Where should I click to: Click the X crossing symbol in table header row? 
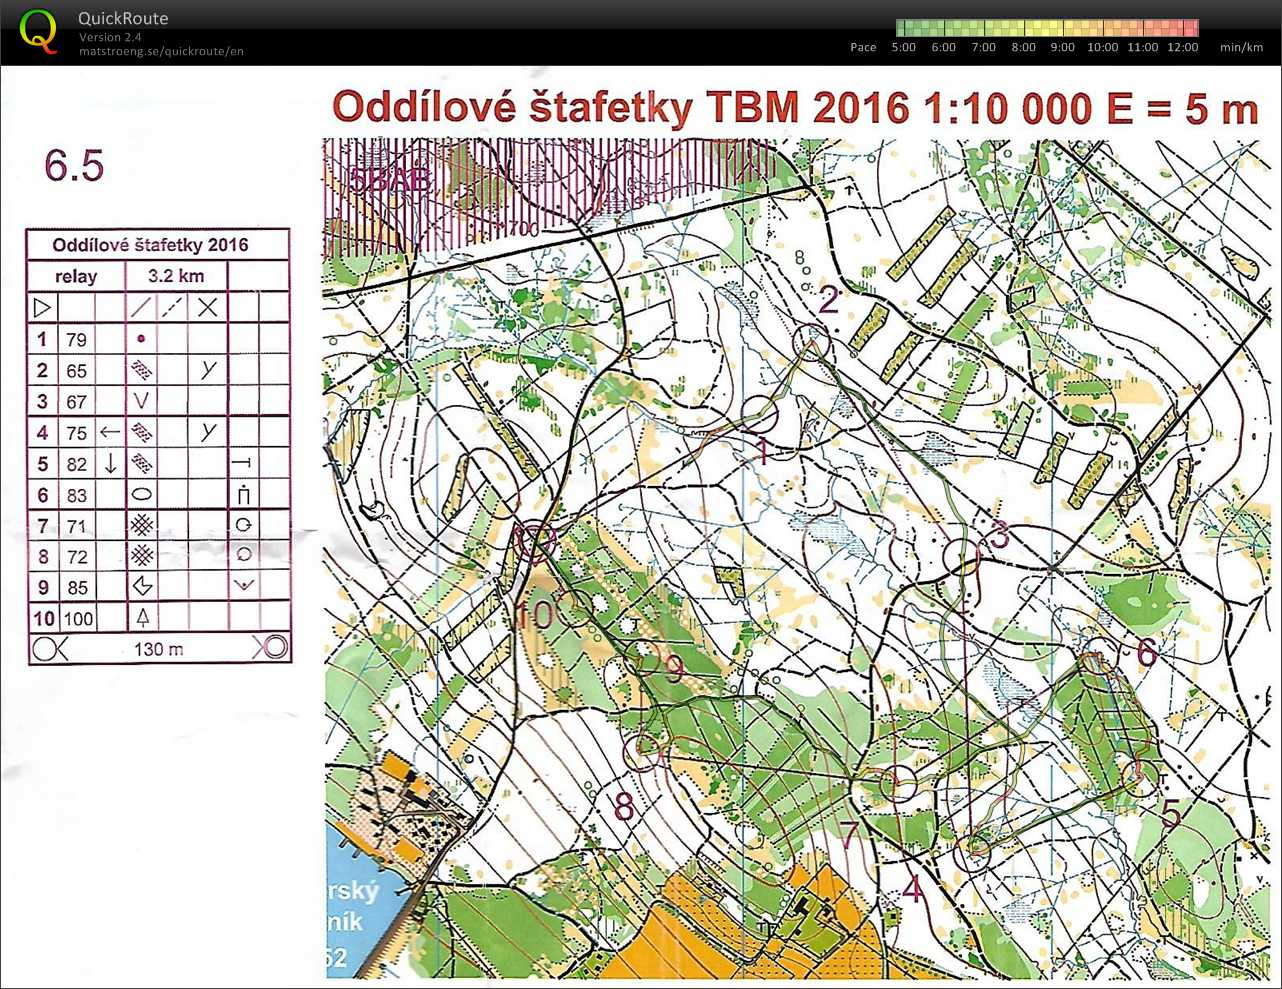point(207,307)
